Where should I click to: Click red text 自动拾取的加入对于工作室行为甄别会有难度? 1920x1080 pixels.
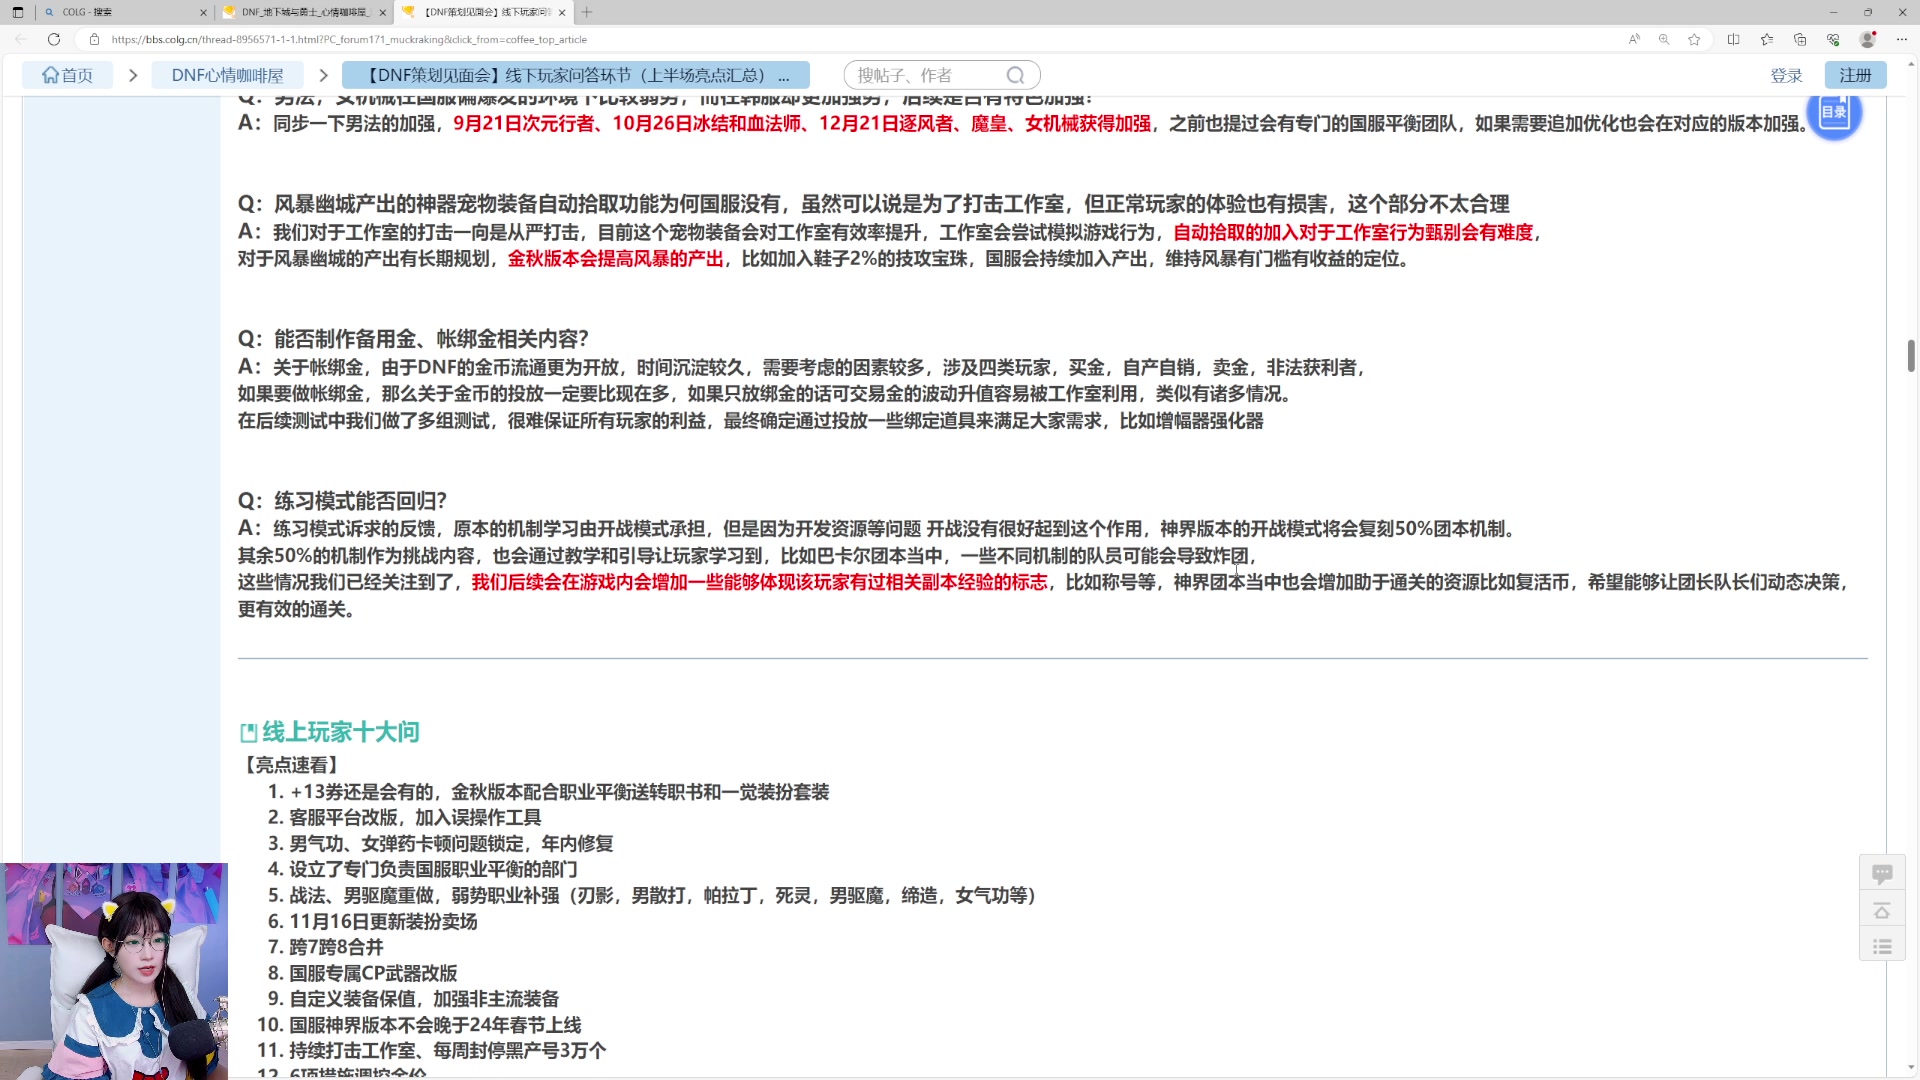pyautogui.click(x=1353, y=232)
